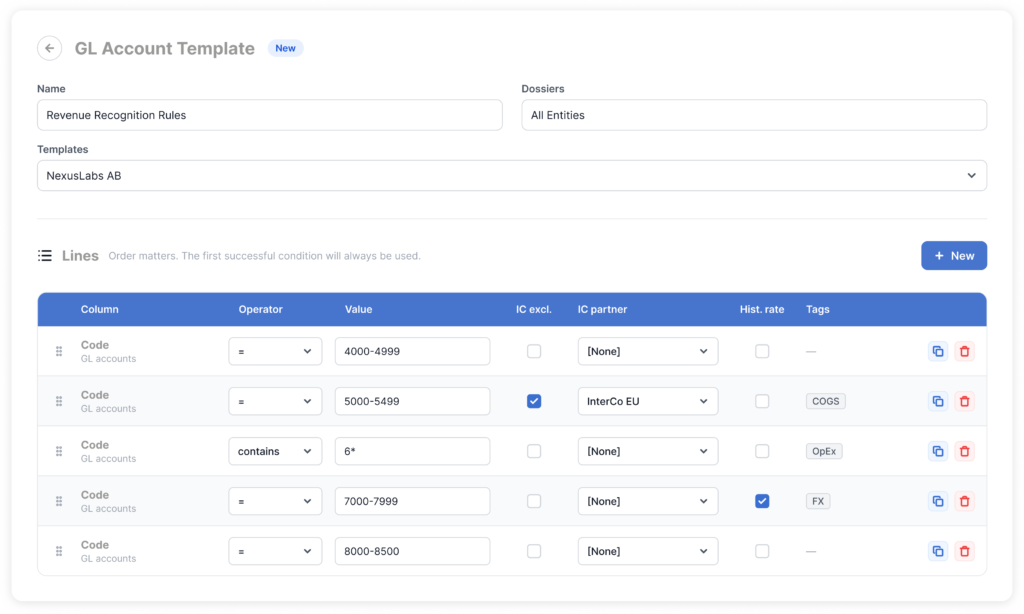
Task: Click the GL Account Template title
Action: pyautogui.click(x=165, y=48)
